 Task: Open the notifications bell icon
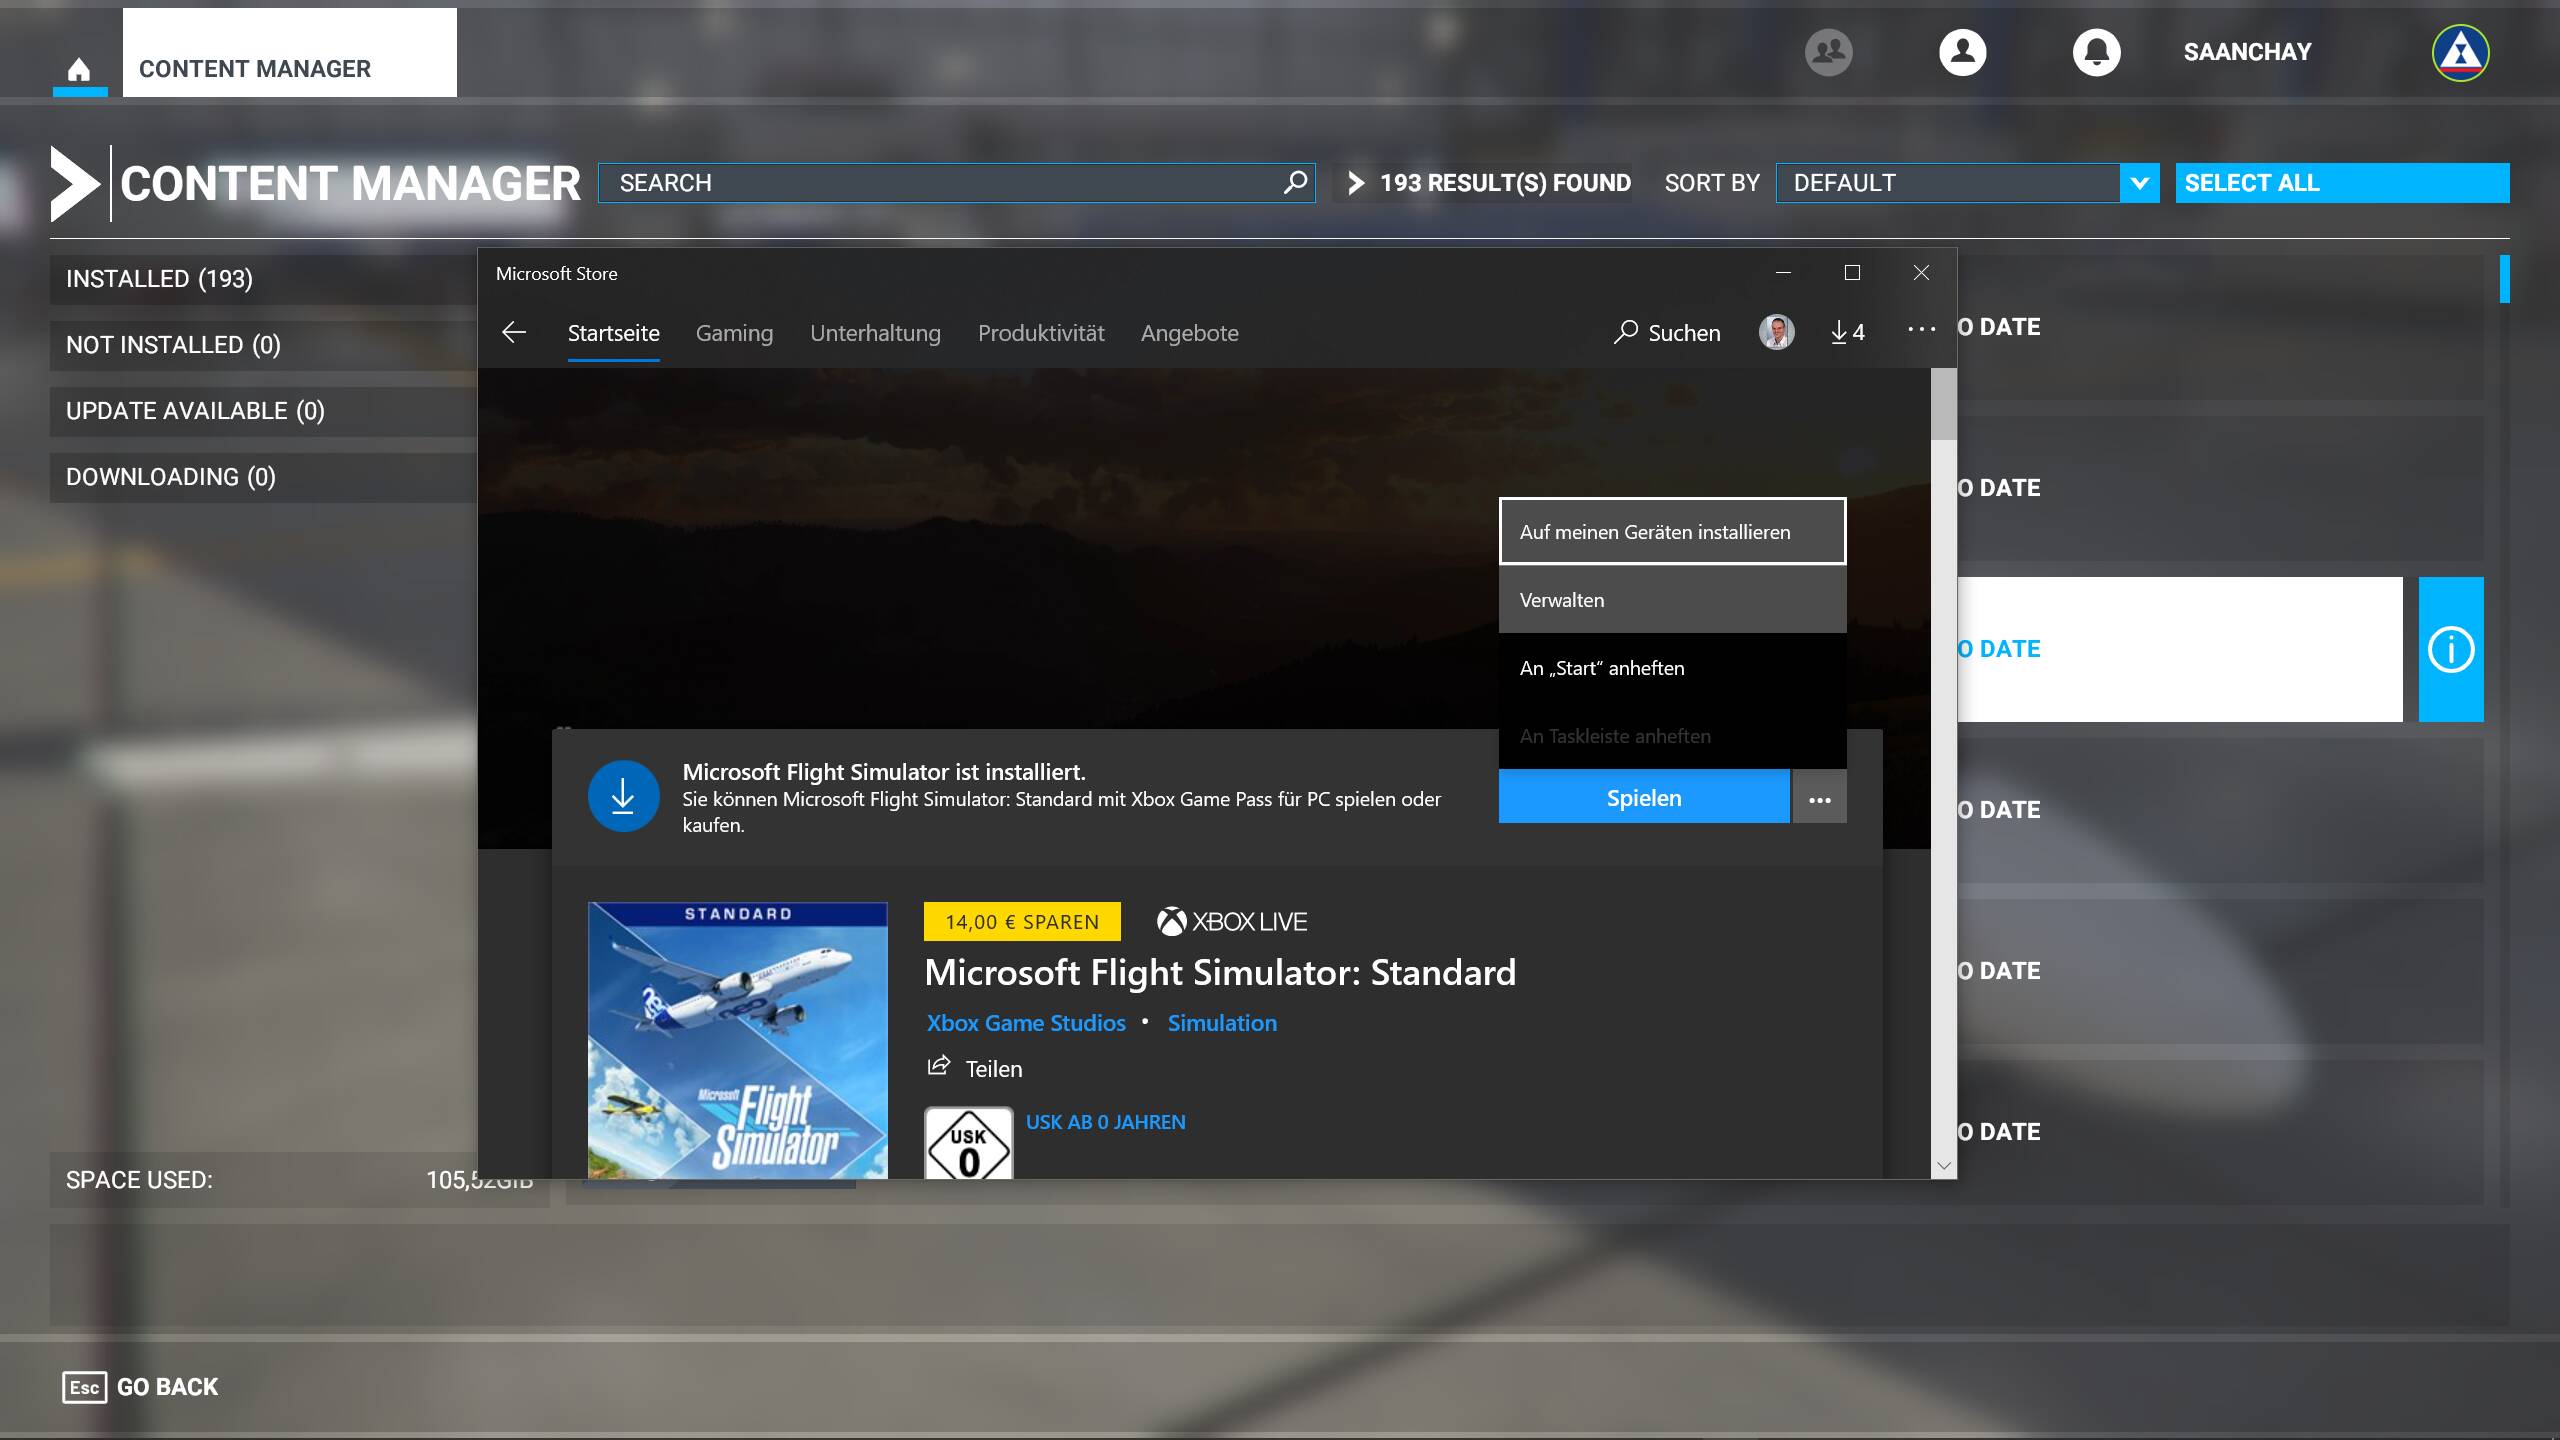(2096, 52)
